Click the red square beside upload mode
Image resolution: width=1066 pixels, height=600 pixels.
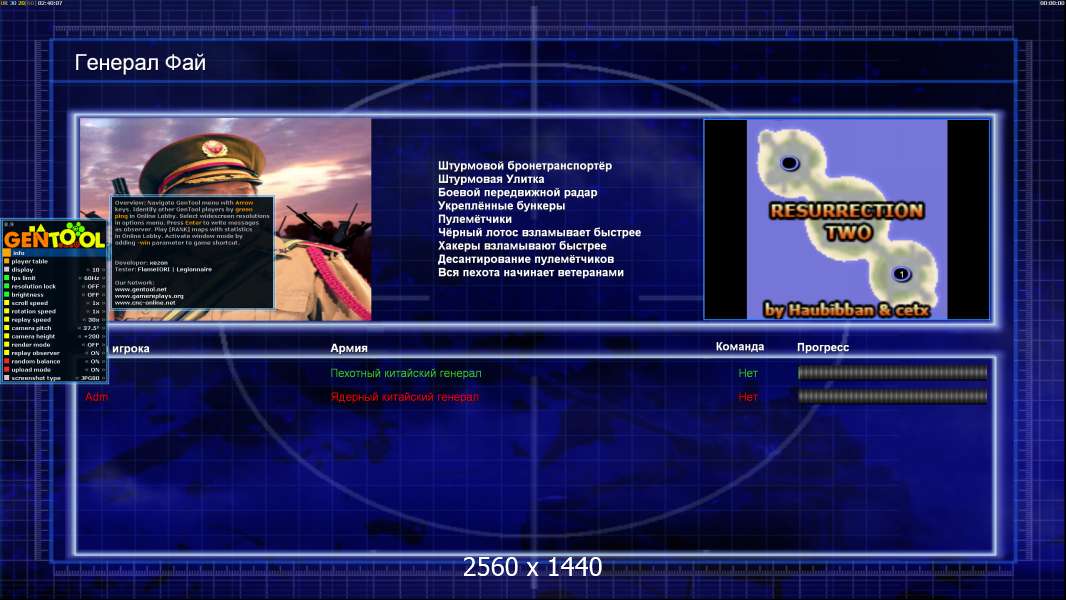click(x=7, y=370)
